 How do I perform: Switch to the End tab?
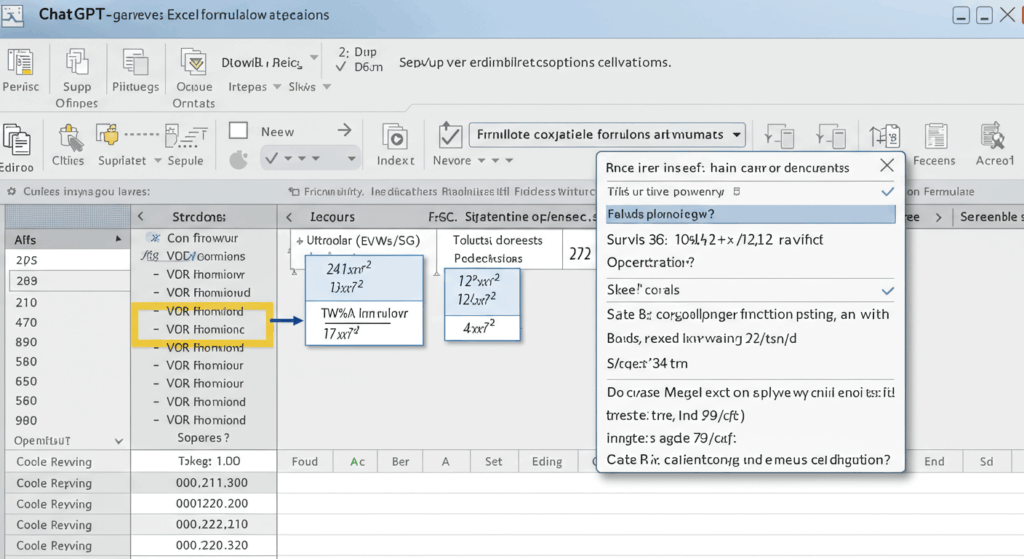tap(934, 462)
